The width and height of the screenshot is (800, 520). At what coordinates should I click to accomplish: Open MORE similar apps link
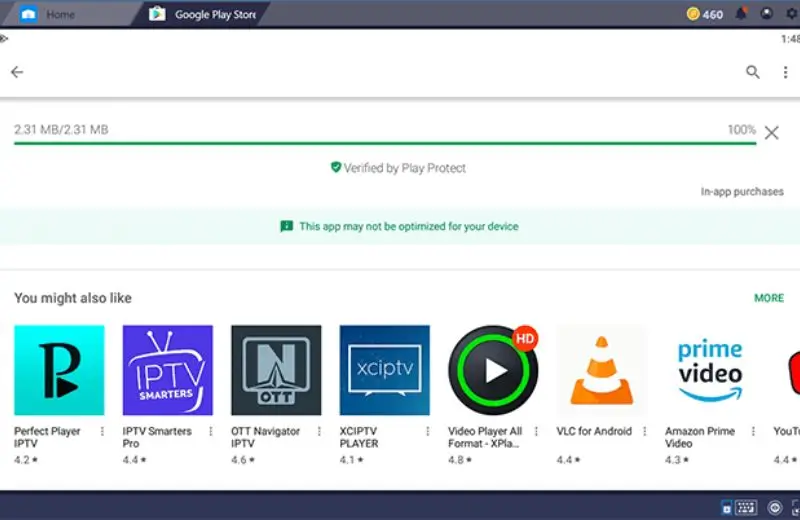tap(768, 298)
